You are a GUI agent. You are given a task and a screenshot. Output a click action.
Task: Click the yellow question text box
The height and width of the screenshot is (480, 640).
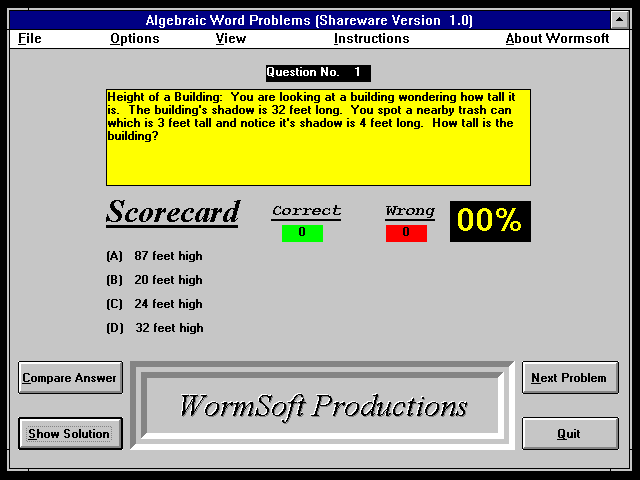click(318, 137)
